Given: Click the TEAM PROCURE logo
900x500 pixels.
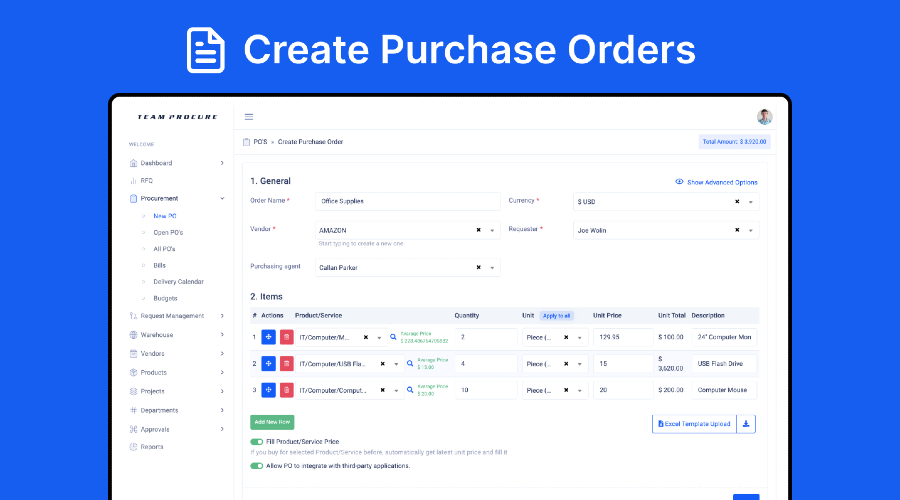Looking at the screenshot, I should tap(177, 117).
